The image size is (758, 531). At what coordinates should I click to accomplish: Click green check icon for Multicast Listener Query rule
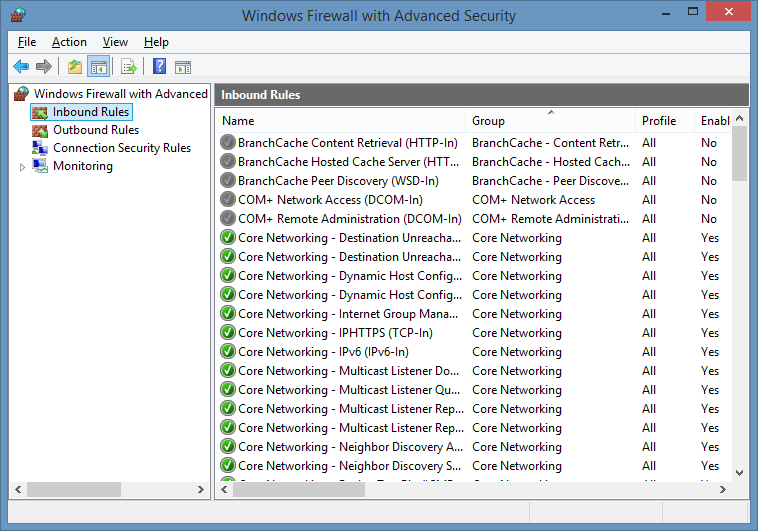pyautogui.click(x=228, y=389)
